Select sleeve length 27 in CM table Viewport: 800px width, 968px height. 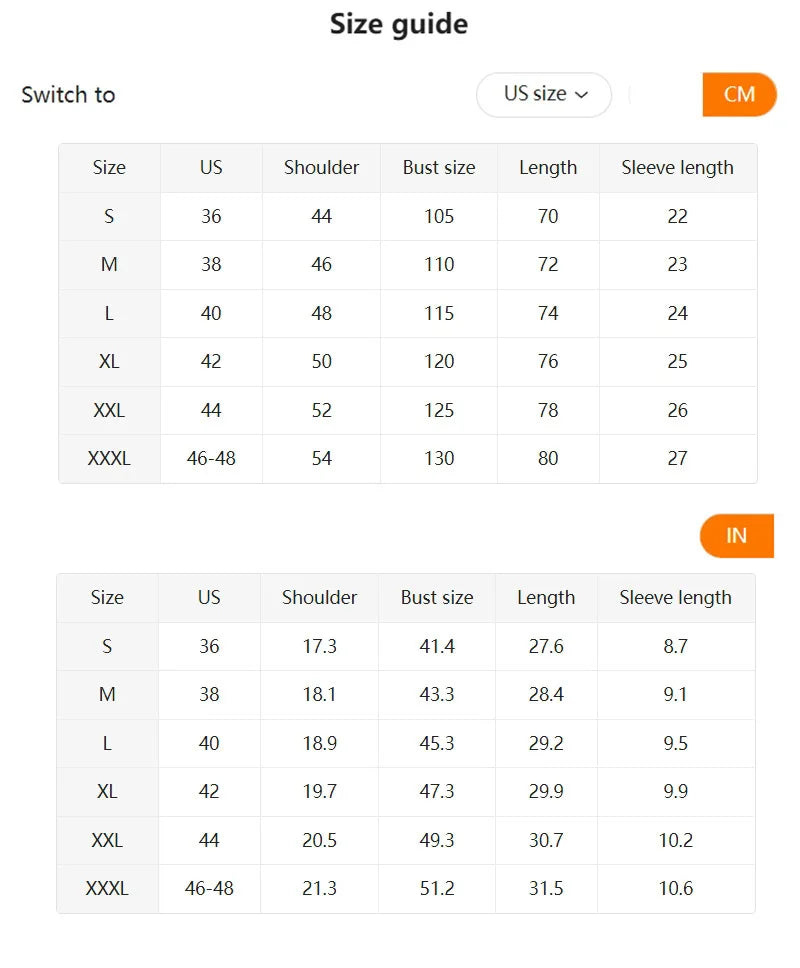coord(677,459)
